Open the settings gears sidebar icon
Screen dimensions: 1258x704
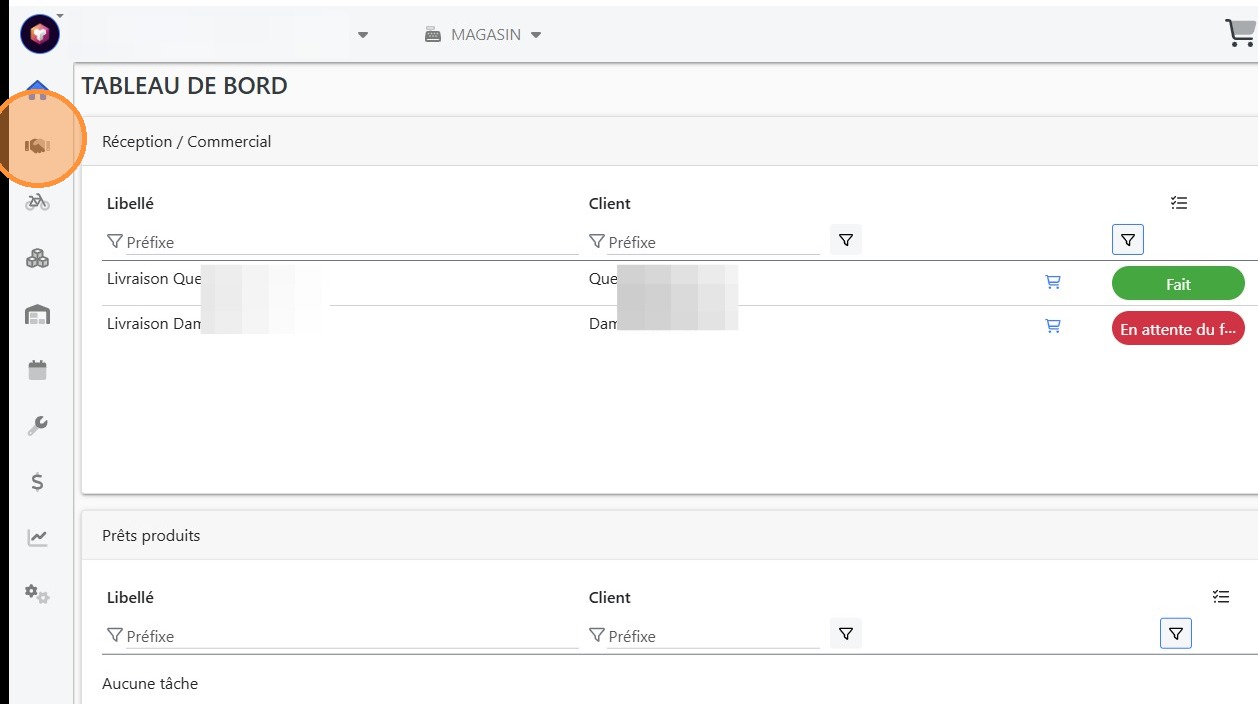[x=37, y=594]
